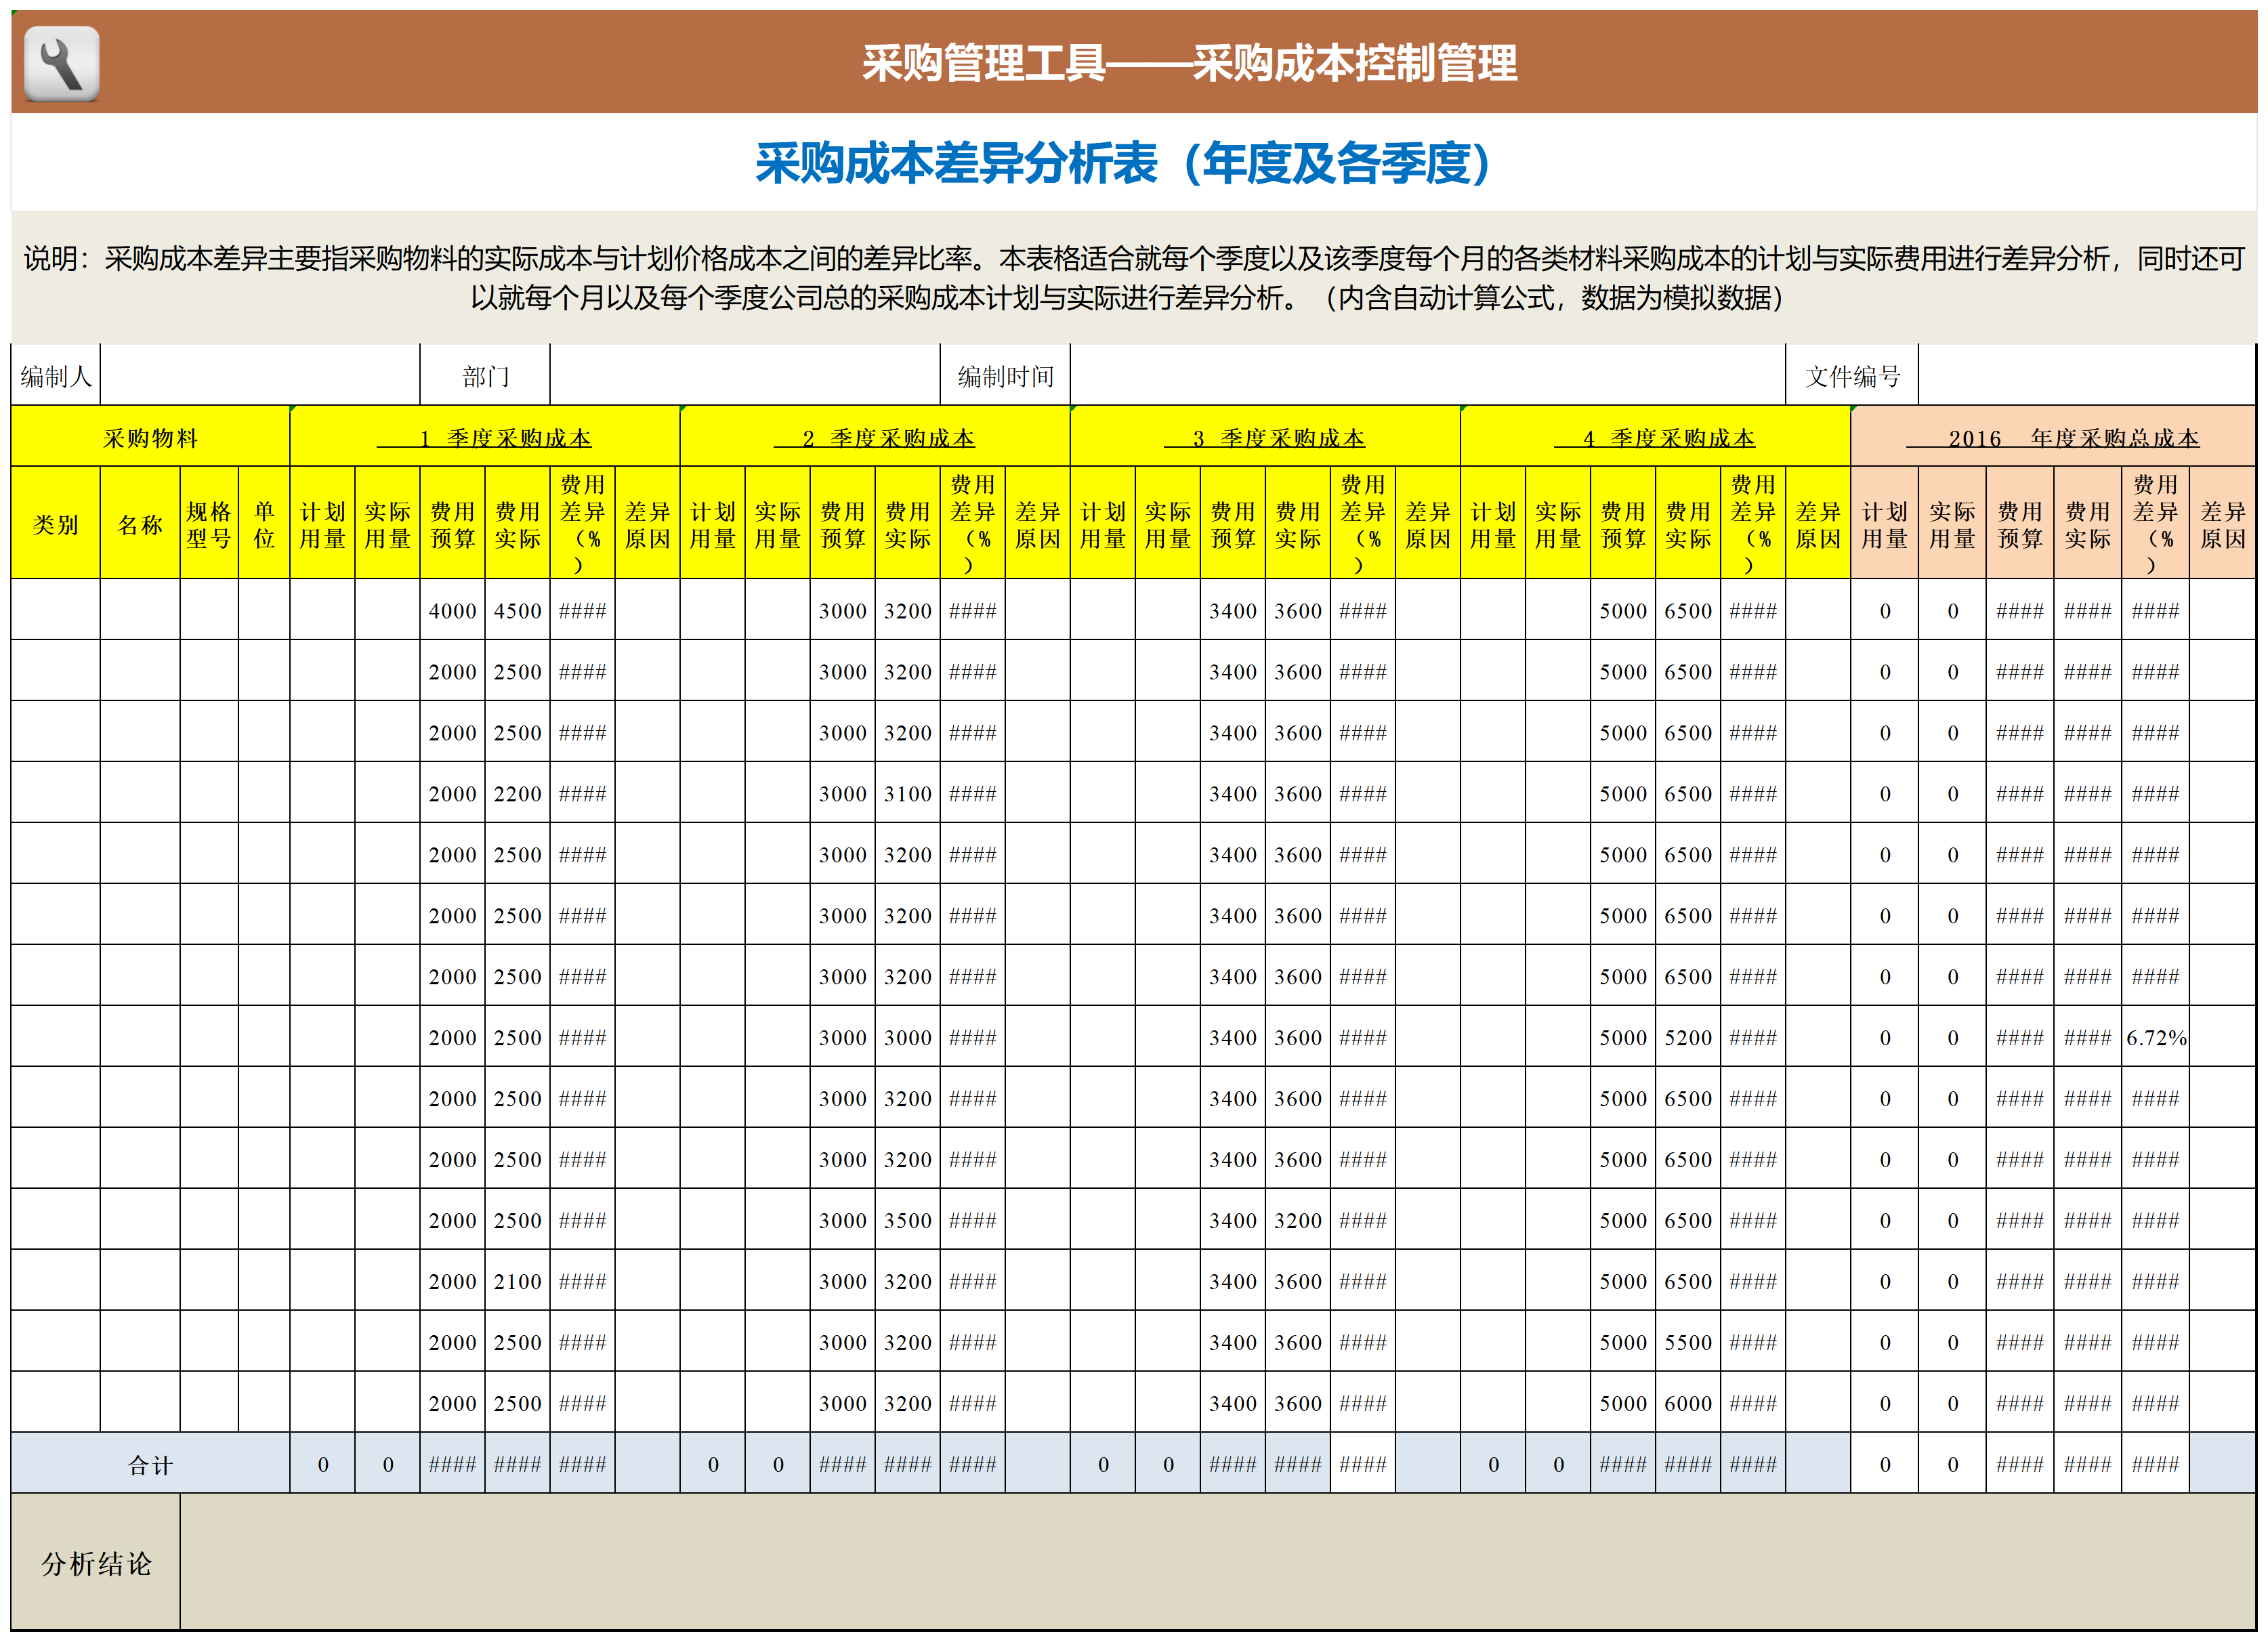Click 计划用量 header under 1 季度
Viewport: 2268px width, 1642px height.
click(x=323, y=523)
